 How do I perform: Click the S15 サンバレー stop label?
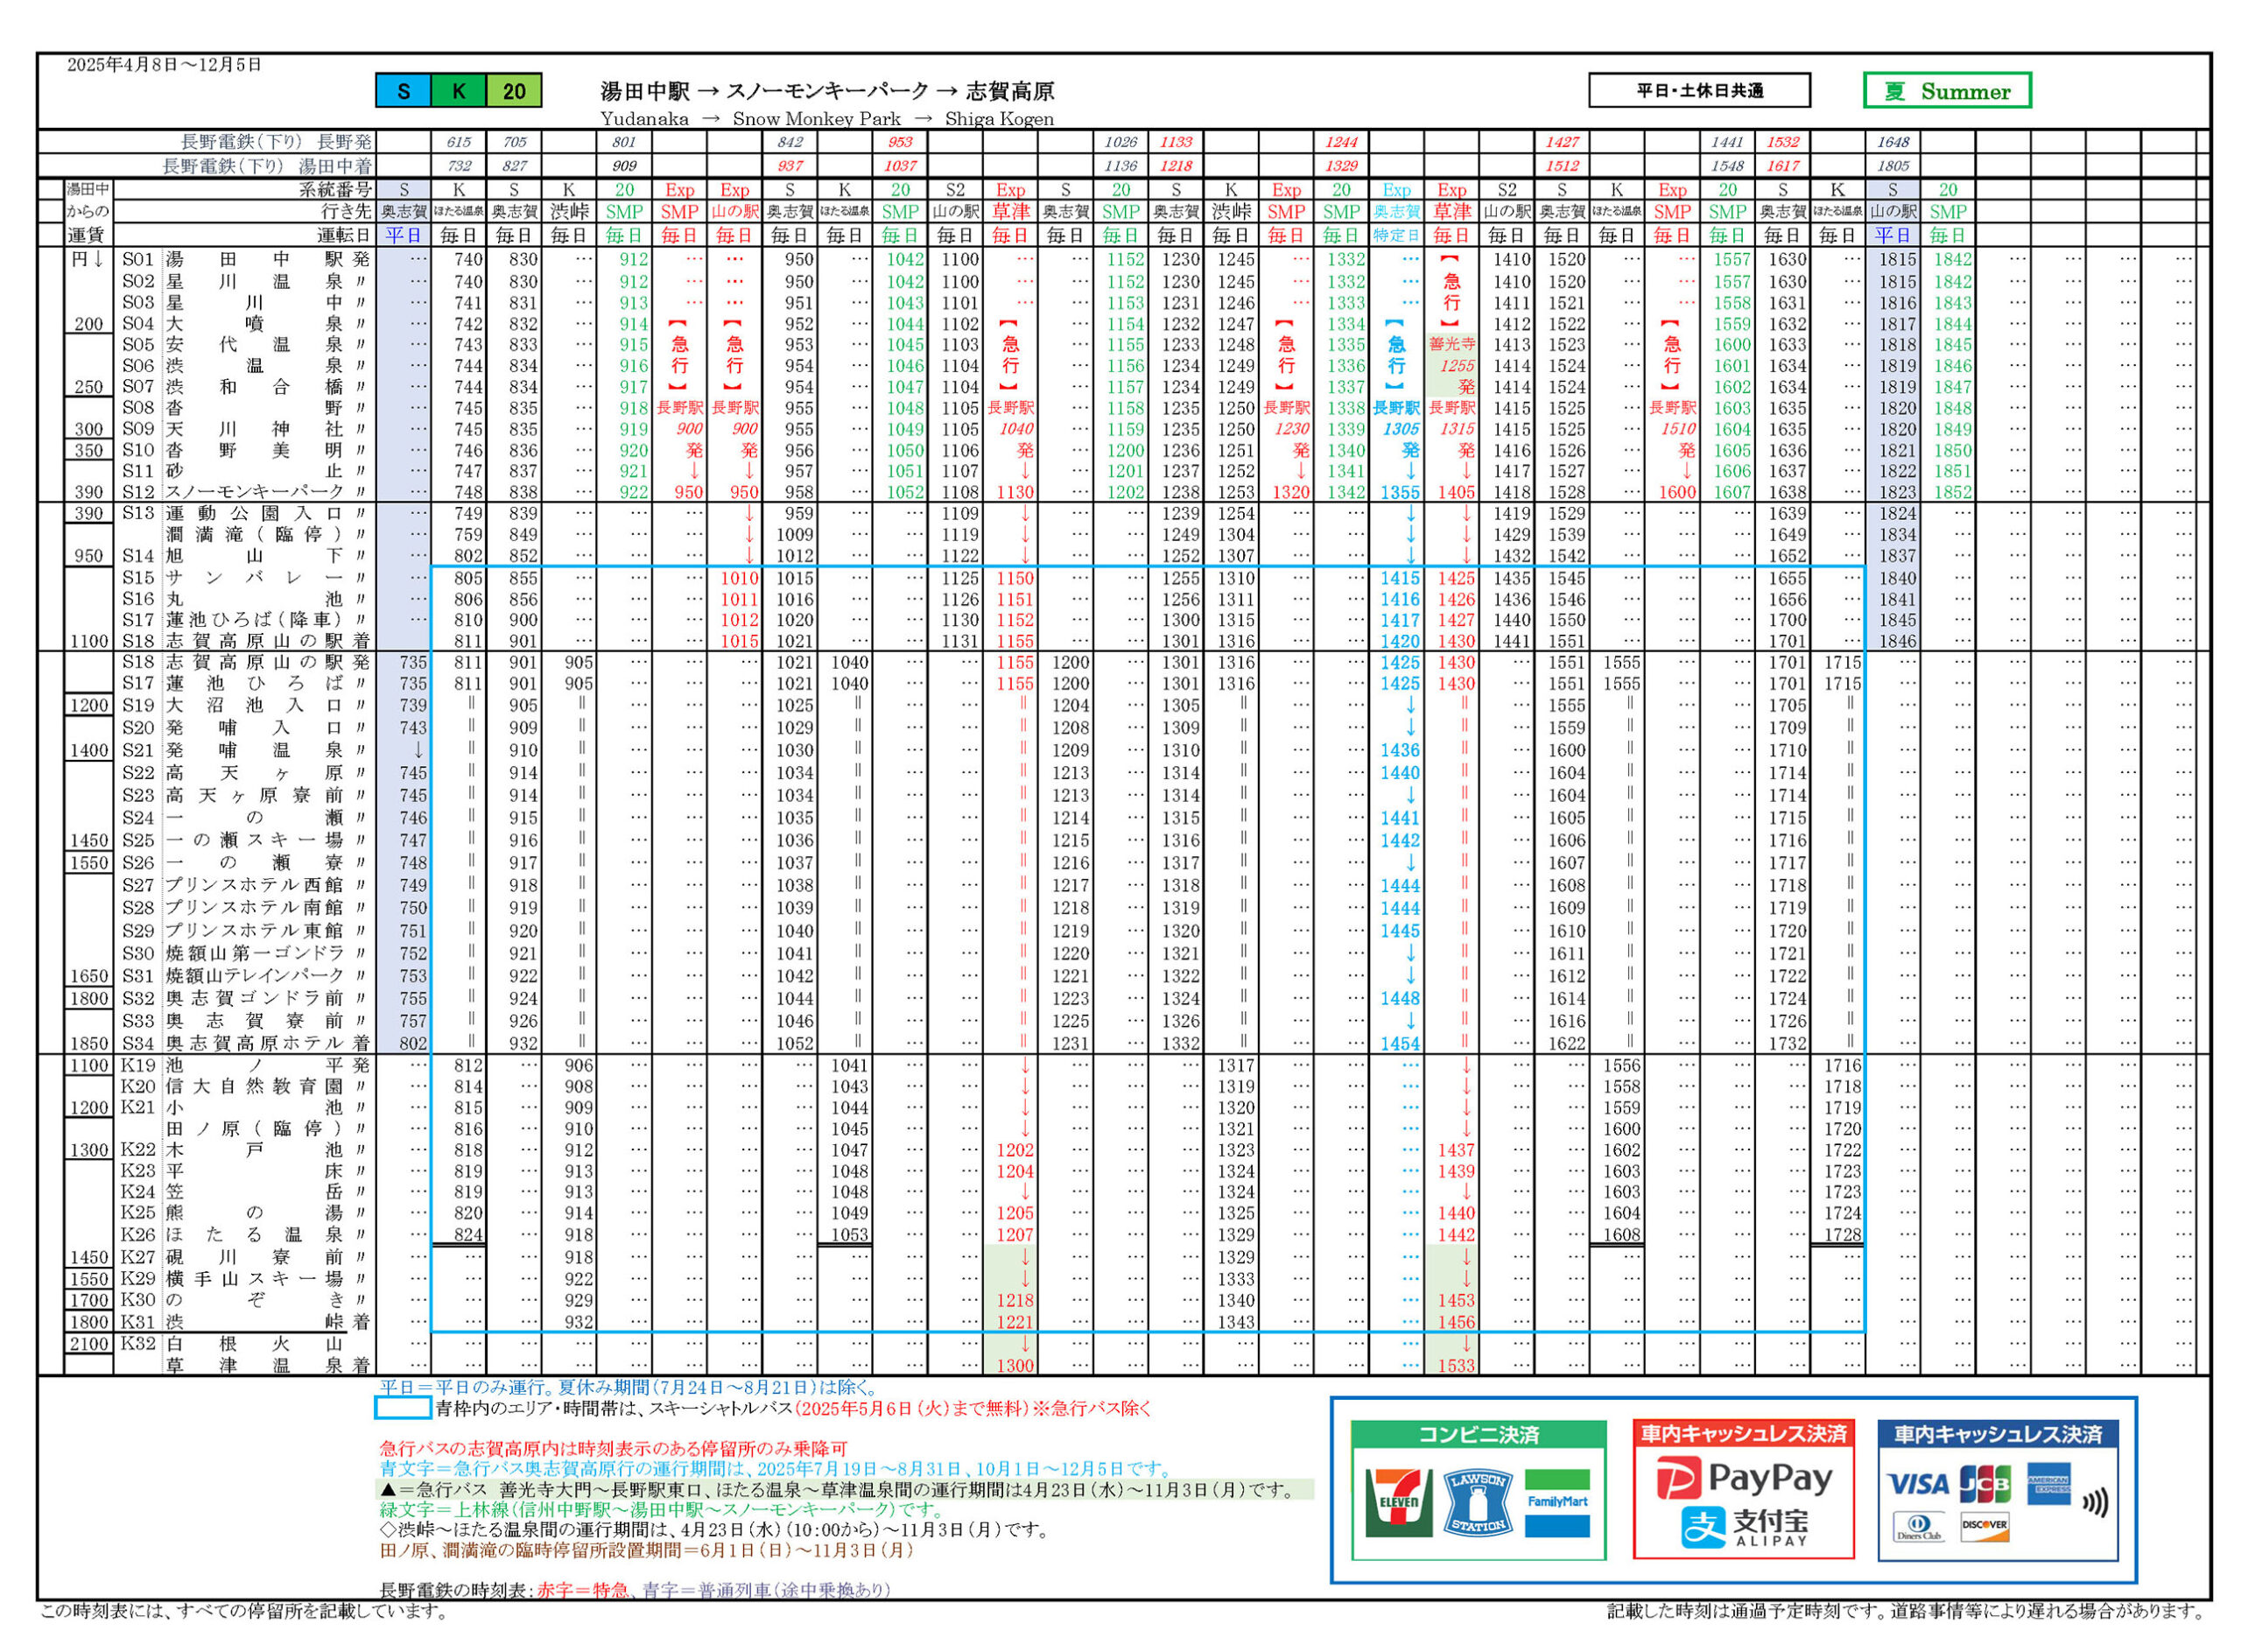click(245, 577)
